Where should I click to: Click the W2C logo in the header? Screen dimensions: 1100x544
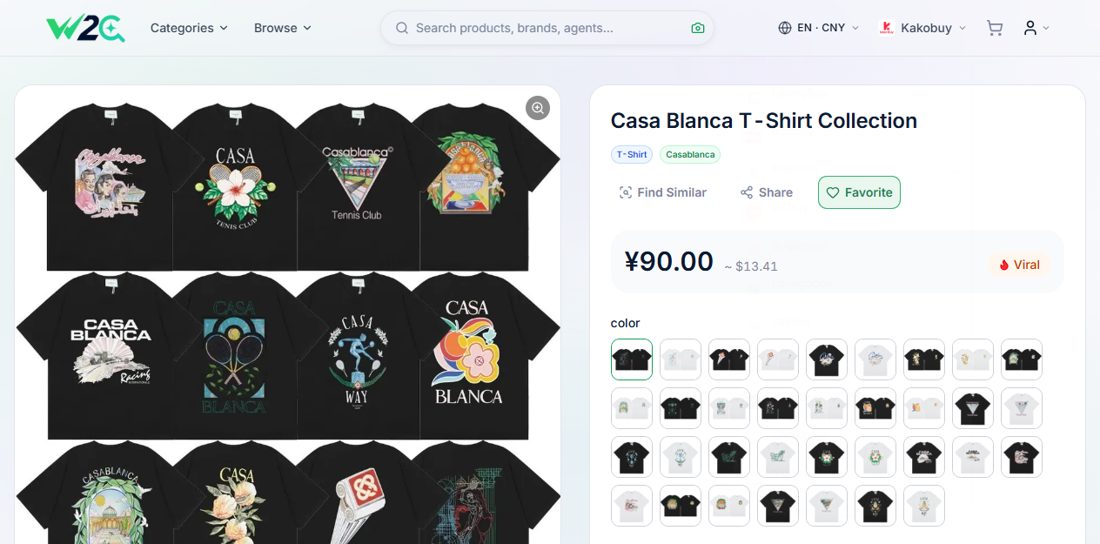pyautogui.click(x=85, y=28)
